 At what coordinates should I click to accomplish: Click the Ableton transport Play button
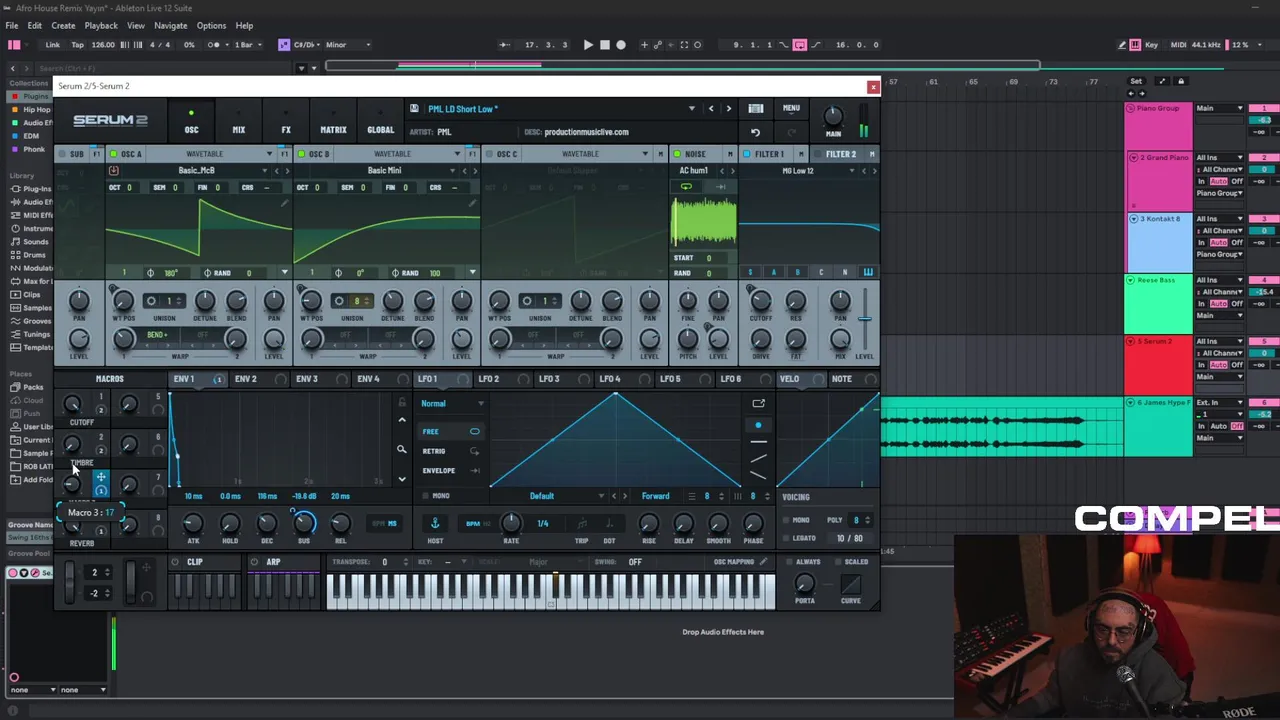[588, 44]
